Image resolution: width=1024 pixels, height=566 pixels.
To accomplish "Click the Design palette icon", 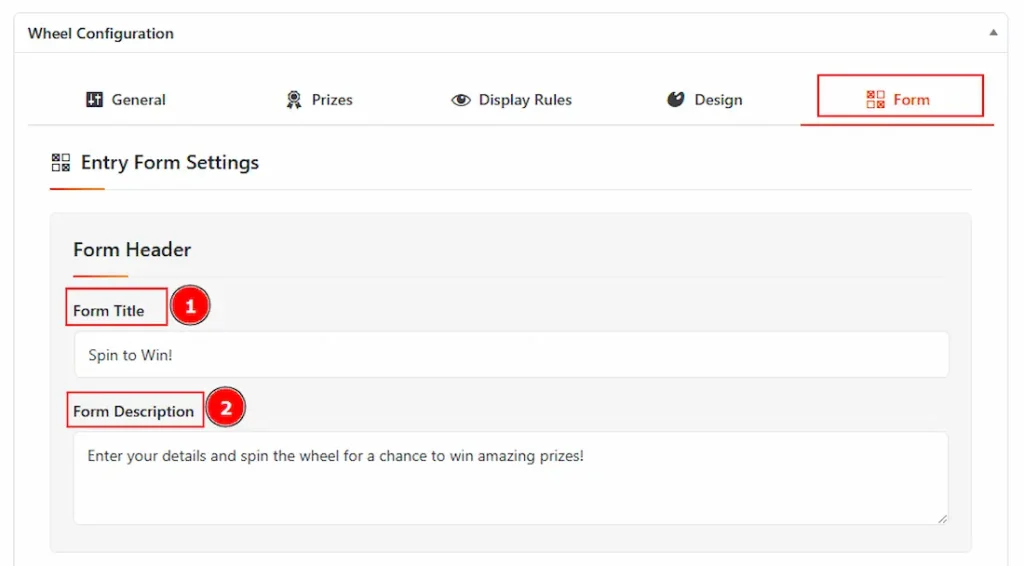I will point(675,99).
